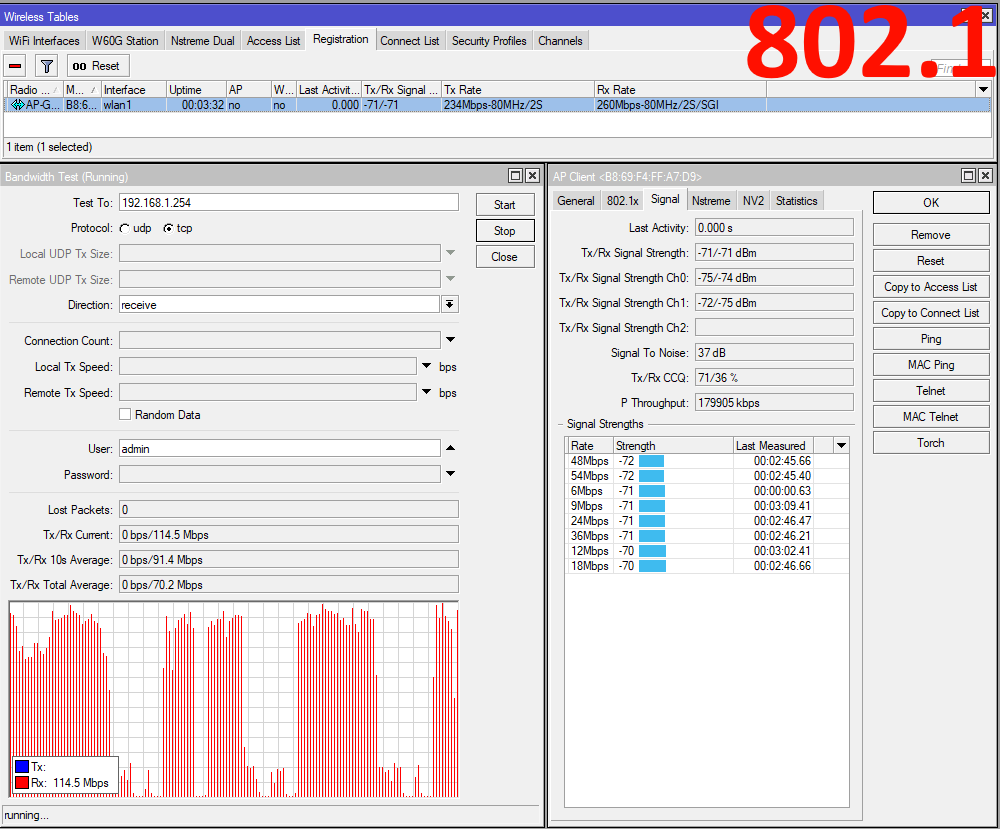Click the wireless client icon in the AP-G row
The height and width of the screenshot is (829, 1000).
pyautogui.click(x=17, y=105)
